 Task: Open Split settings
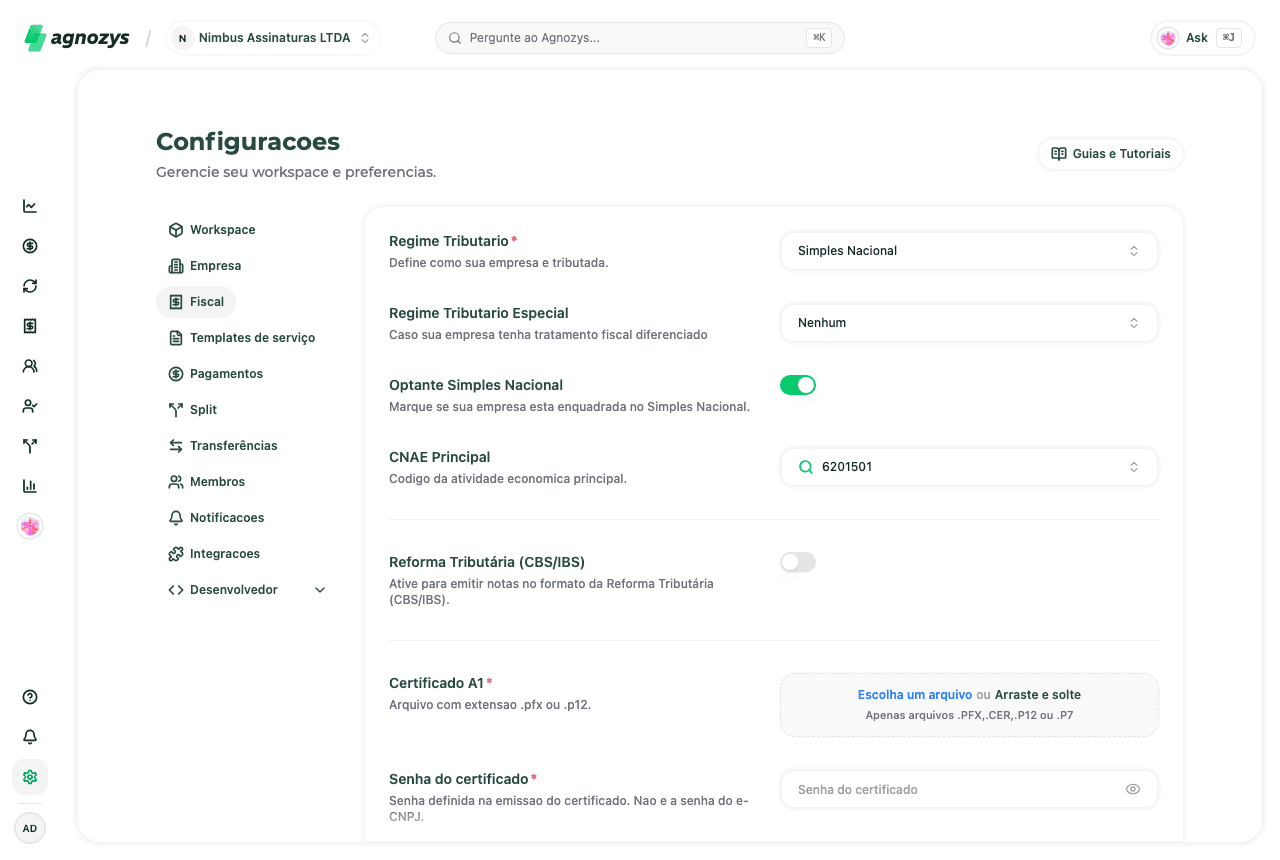click(192, 410)
